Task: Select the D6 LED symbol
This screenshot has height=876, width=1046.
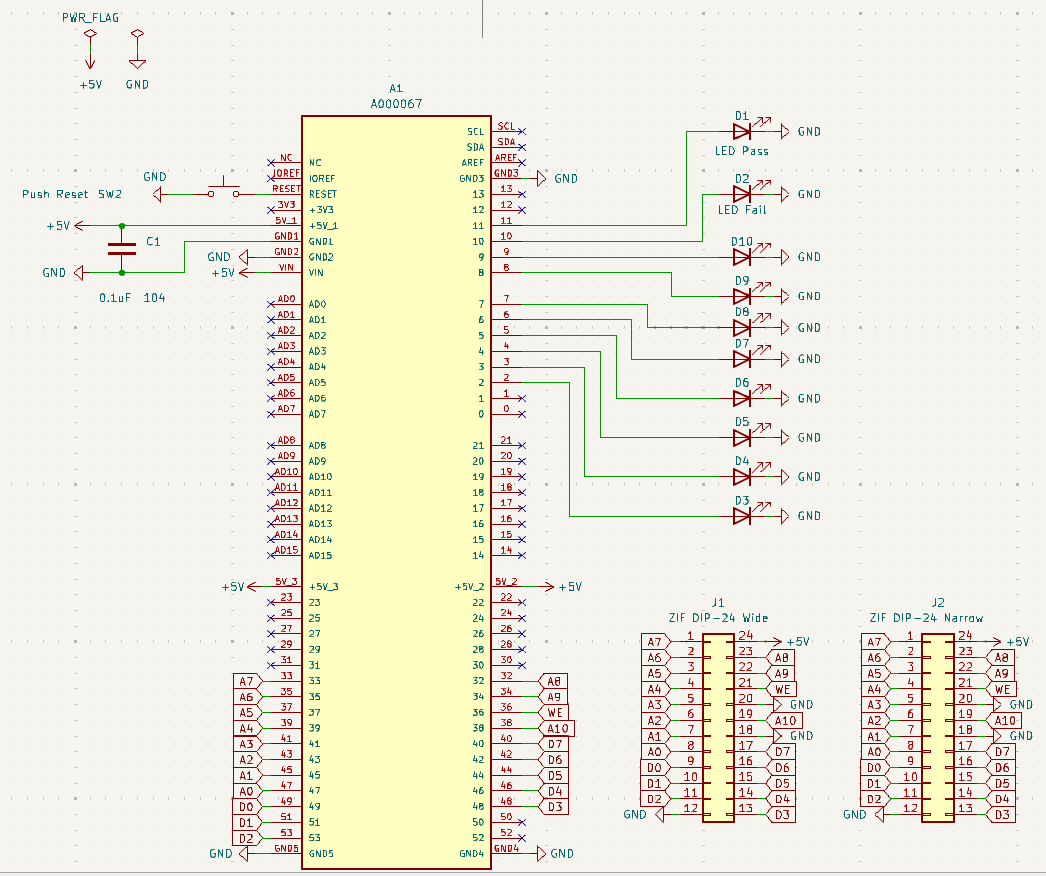Action: tap(742, 398)
